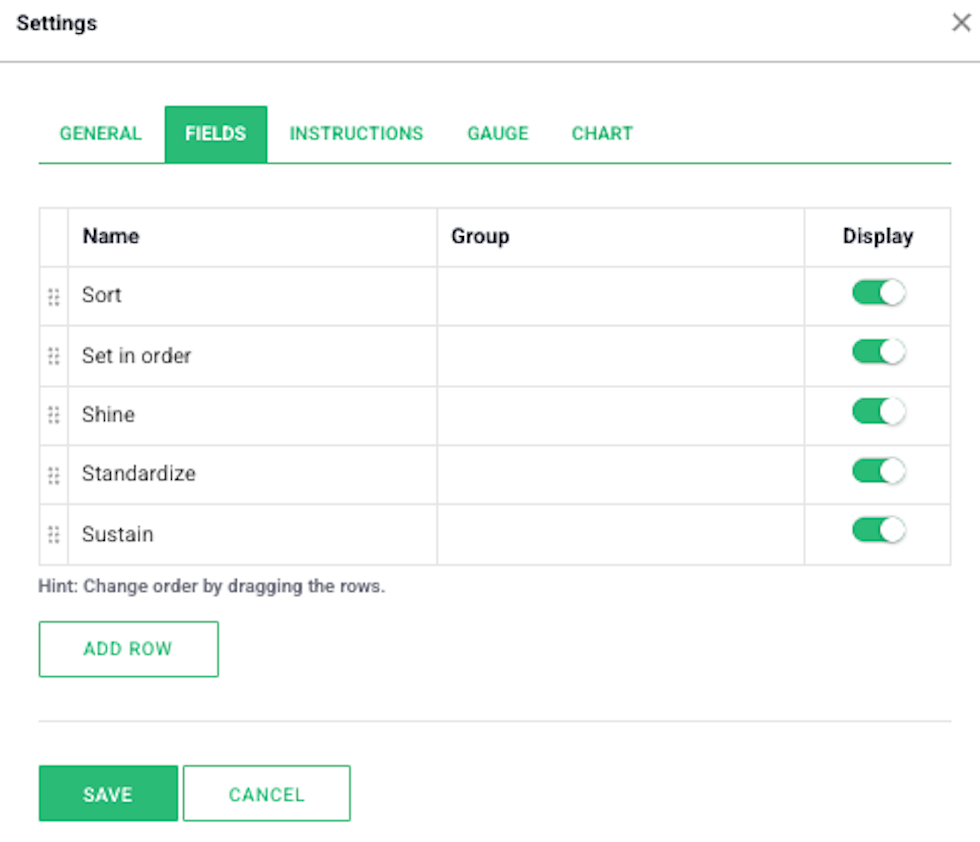Viewport: 980px width, 842px height.
Task: Click the Standardize row drag handle
Action: [x=54, y=476]
